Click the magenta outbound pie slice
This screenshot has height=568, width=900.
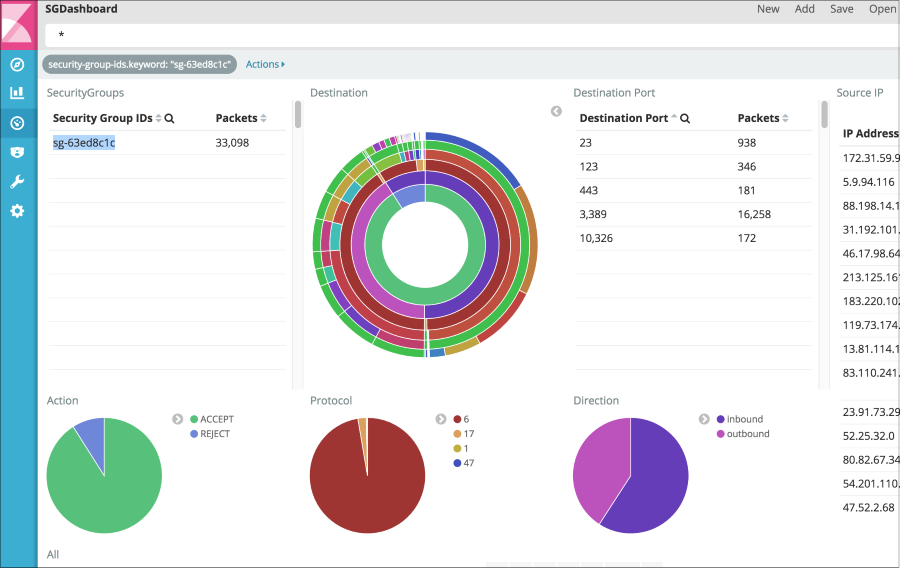[600, 468]
